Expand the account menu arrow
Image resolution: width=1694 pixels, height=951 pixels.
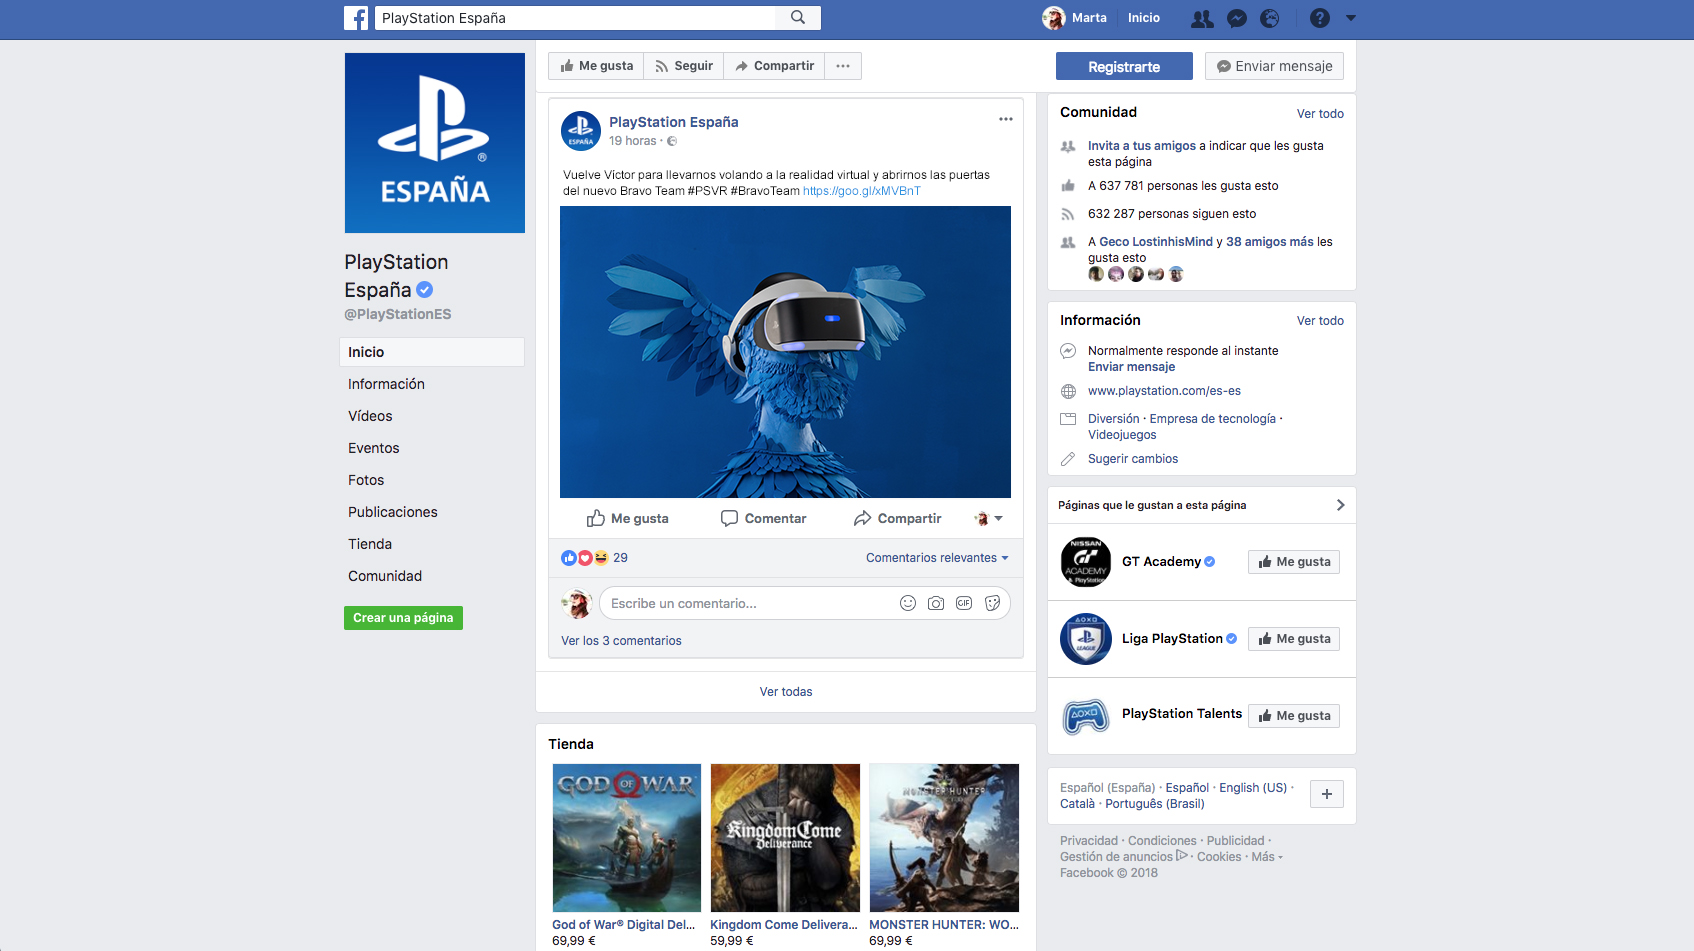click(x=1351, y=18)
